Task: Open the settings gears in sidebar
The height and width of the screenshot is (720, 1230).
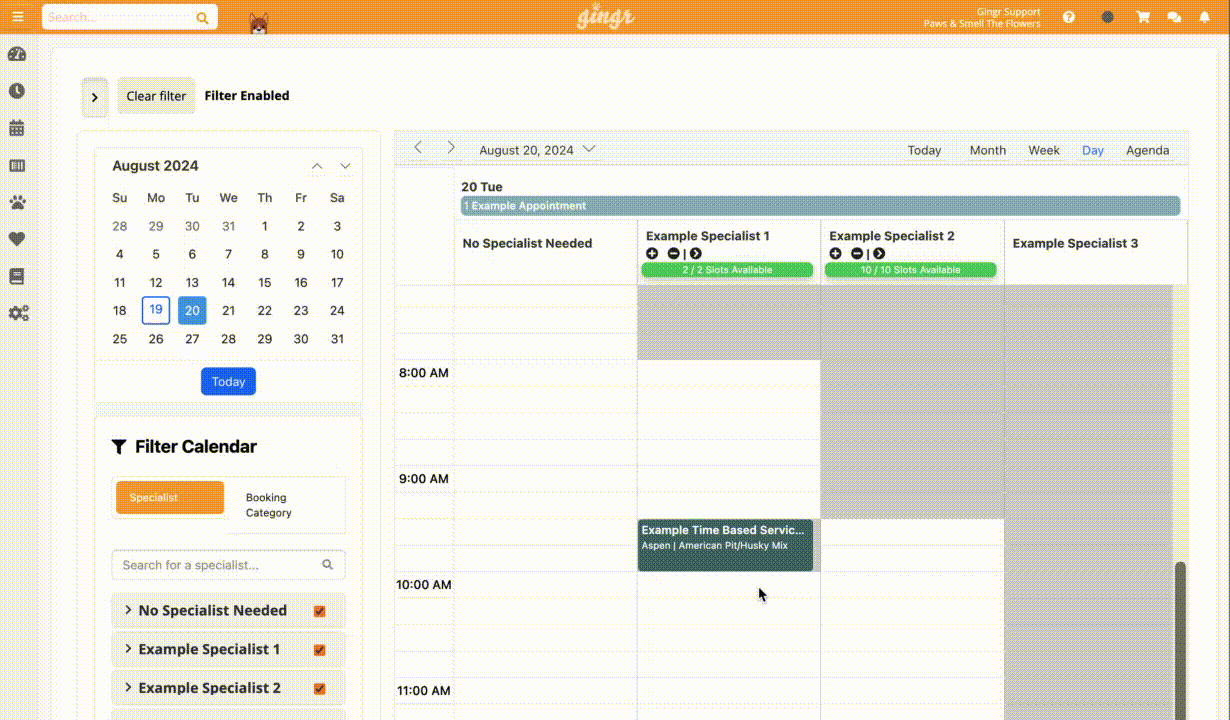Action: tap(18, 313)
